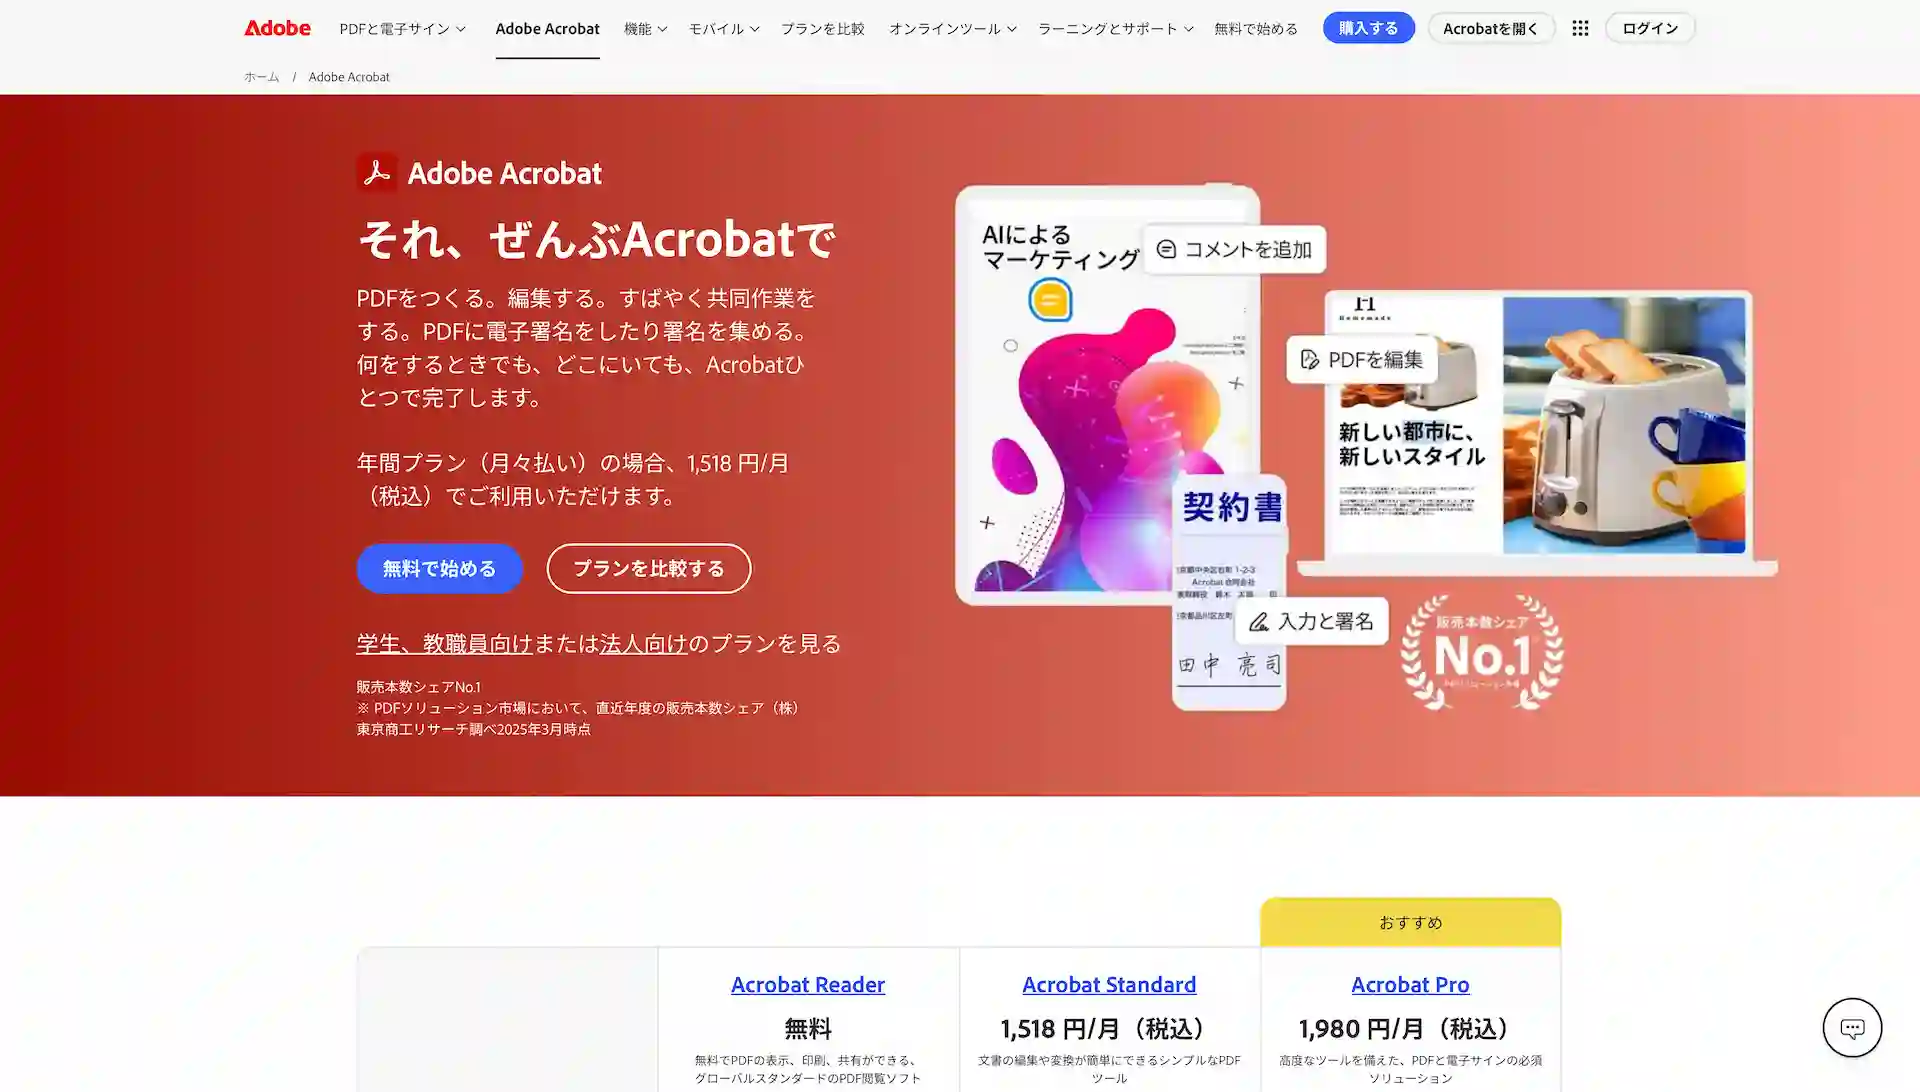Click the Adobe logo in header
The height and width of the screenshot is (1092, 1920).
277,28
